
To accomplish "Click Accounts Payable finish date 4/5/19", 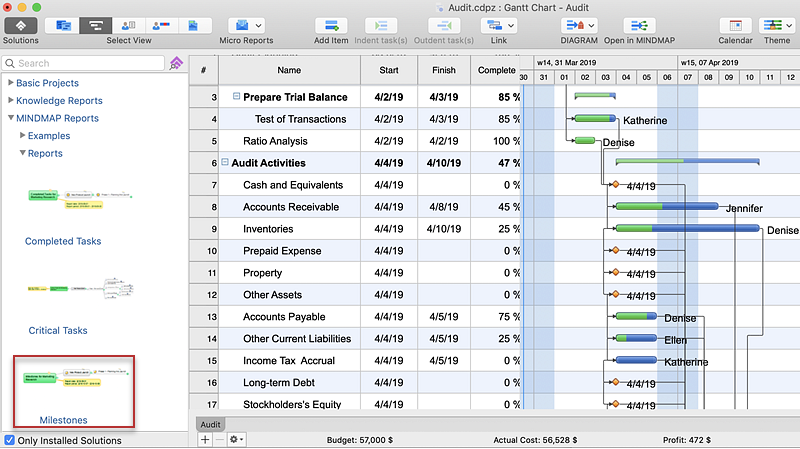I will coord(444,317).
